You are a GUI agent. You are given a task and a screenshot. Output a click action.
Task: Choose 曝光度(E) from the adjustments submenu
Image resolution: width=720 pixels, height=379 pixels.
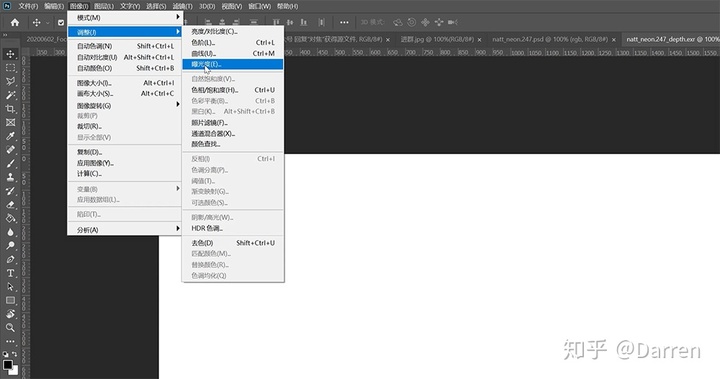coord(233,64)
